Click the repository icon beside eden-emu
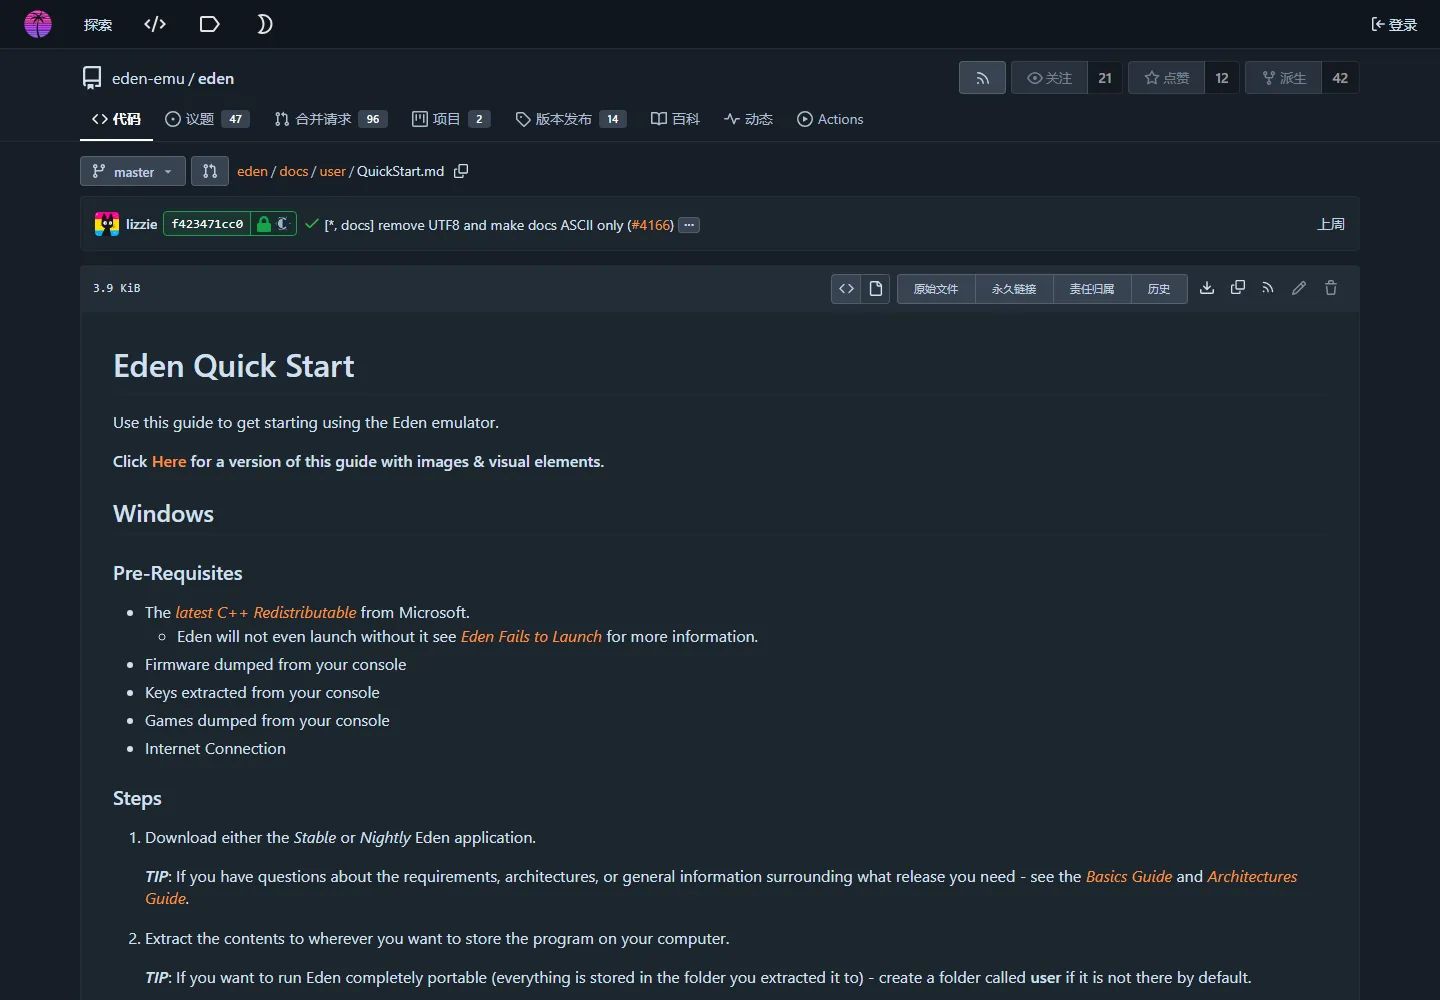This screenshot has width=1440, height=1000. pyautogui.click(x=92, y=78)
